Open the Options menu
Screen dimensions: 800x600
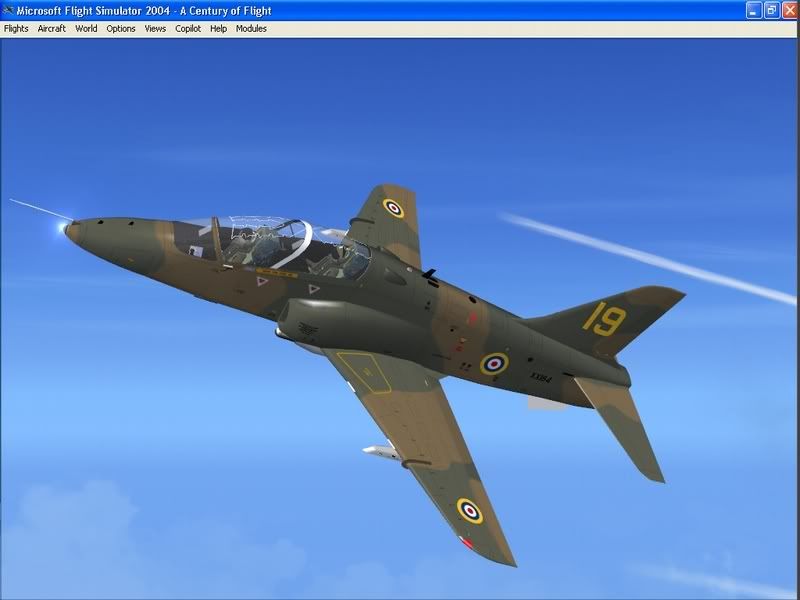(x=121, y=29)
